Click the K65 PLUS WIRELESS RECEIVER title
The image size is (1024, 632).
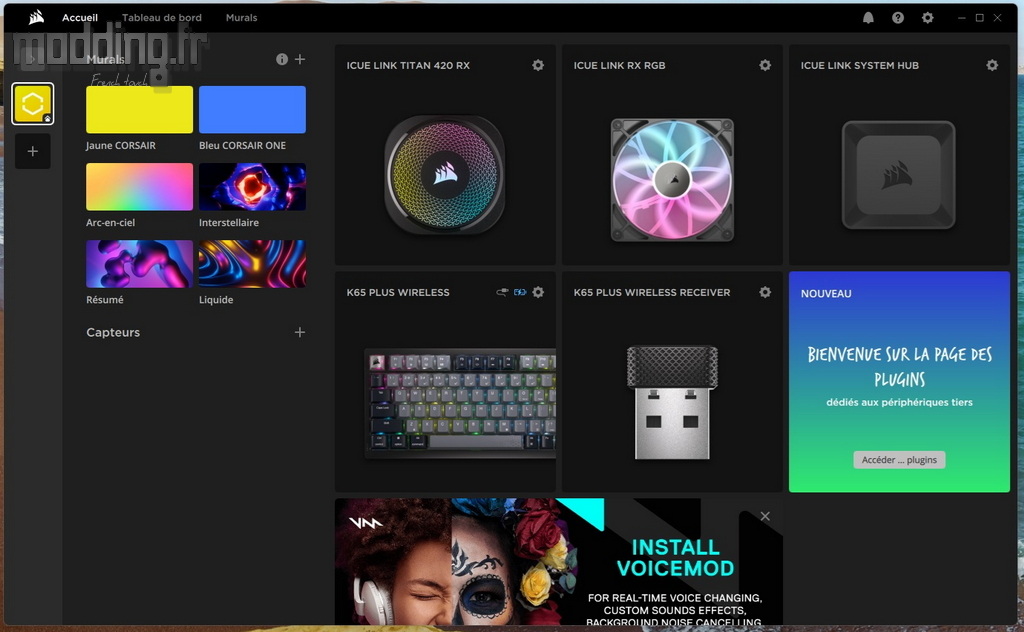pyautogui.click(x=652, y=292)
